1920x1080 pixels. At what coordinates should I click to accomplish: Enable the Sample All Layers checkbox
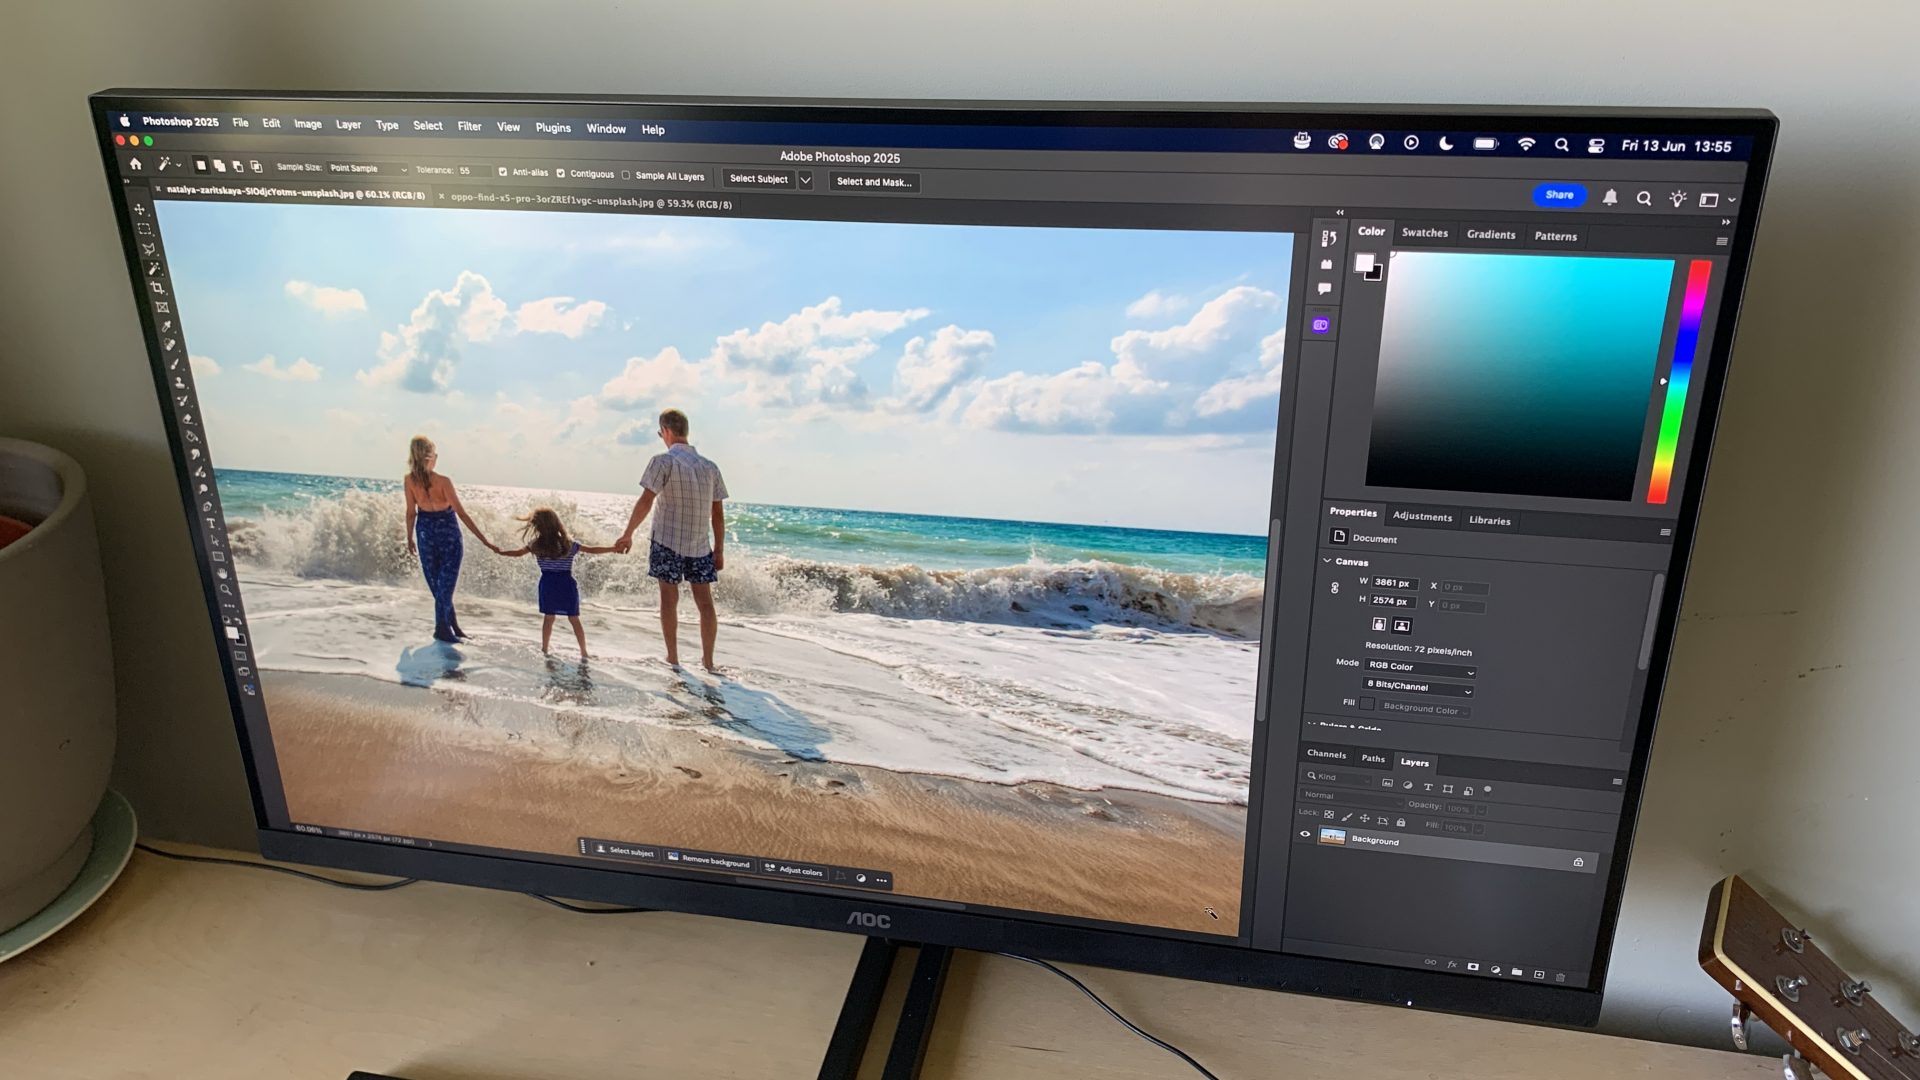click(x=626, y=175)
